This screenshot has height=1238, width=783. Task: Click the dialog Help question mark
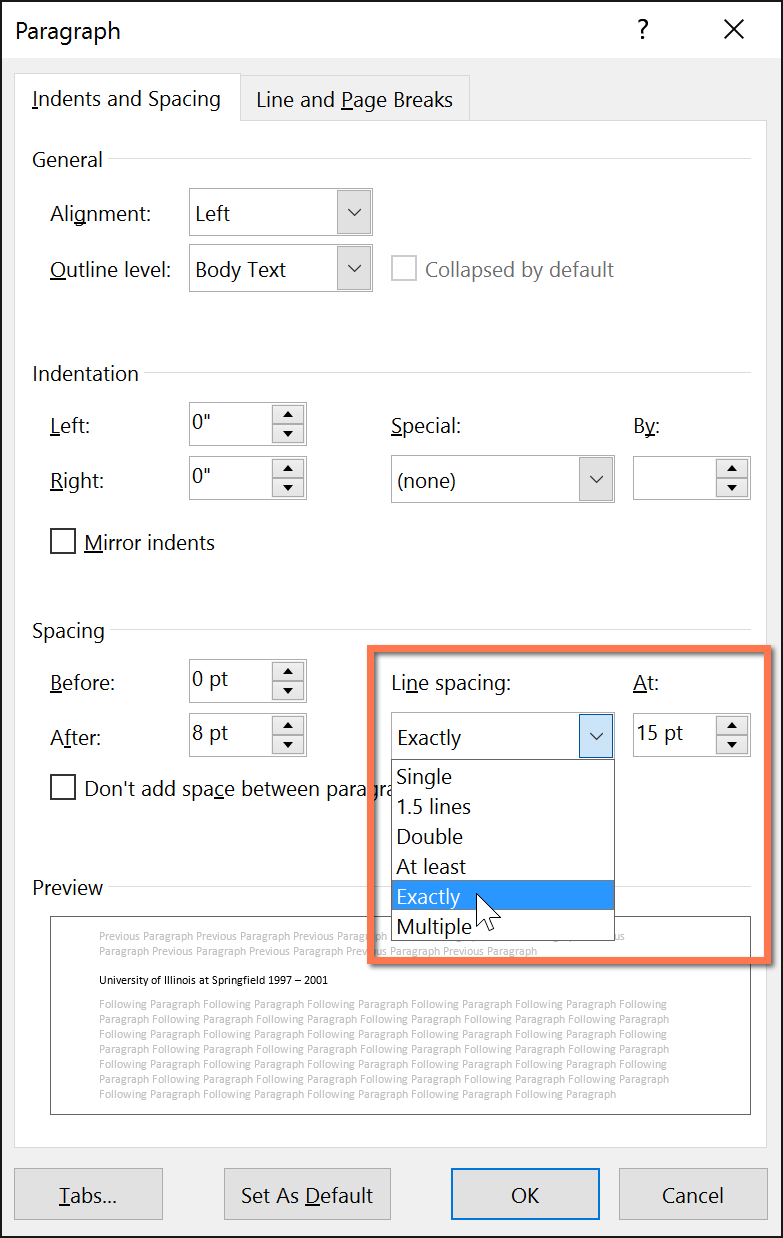(x=642, y=30)
